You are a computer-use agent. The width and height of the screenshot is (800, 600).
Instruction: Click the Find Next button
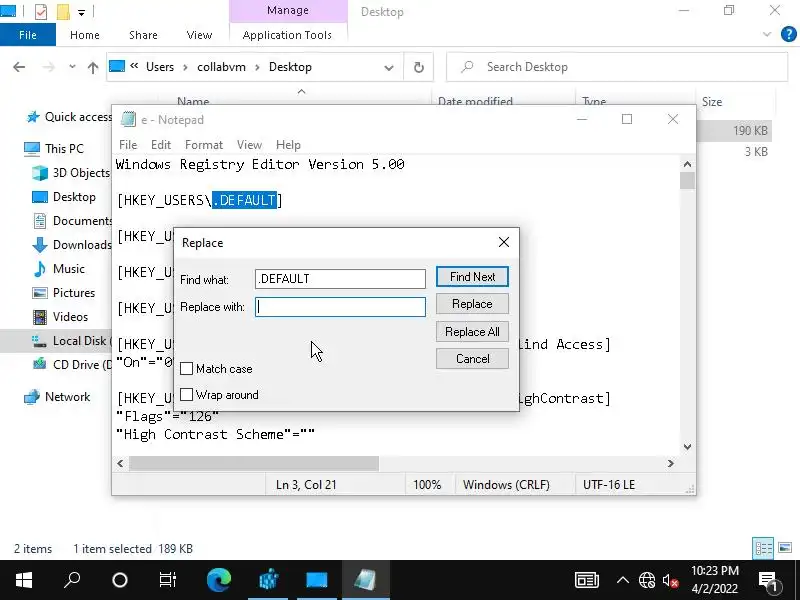coord(472,277)
